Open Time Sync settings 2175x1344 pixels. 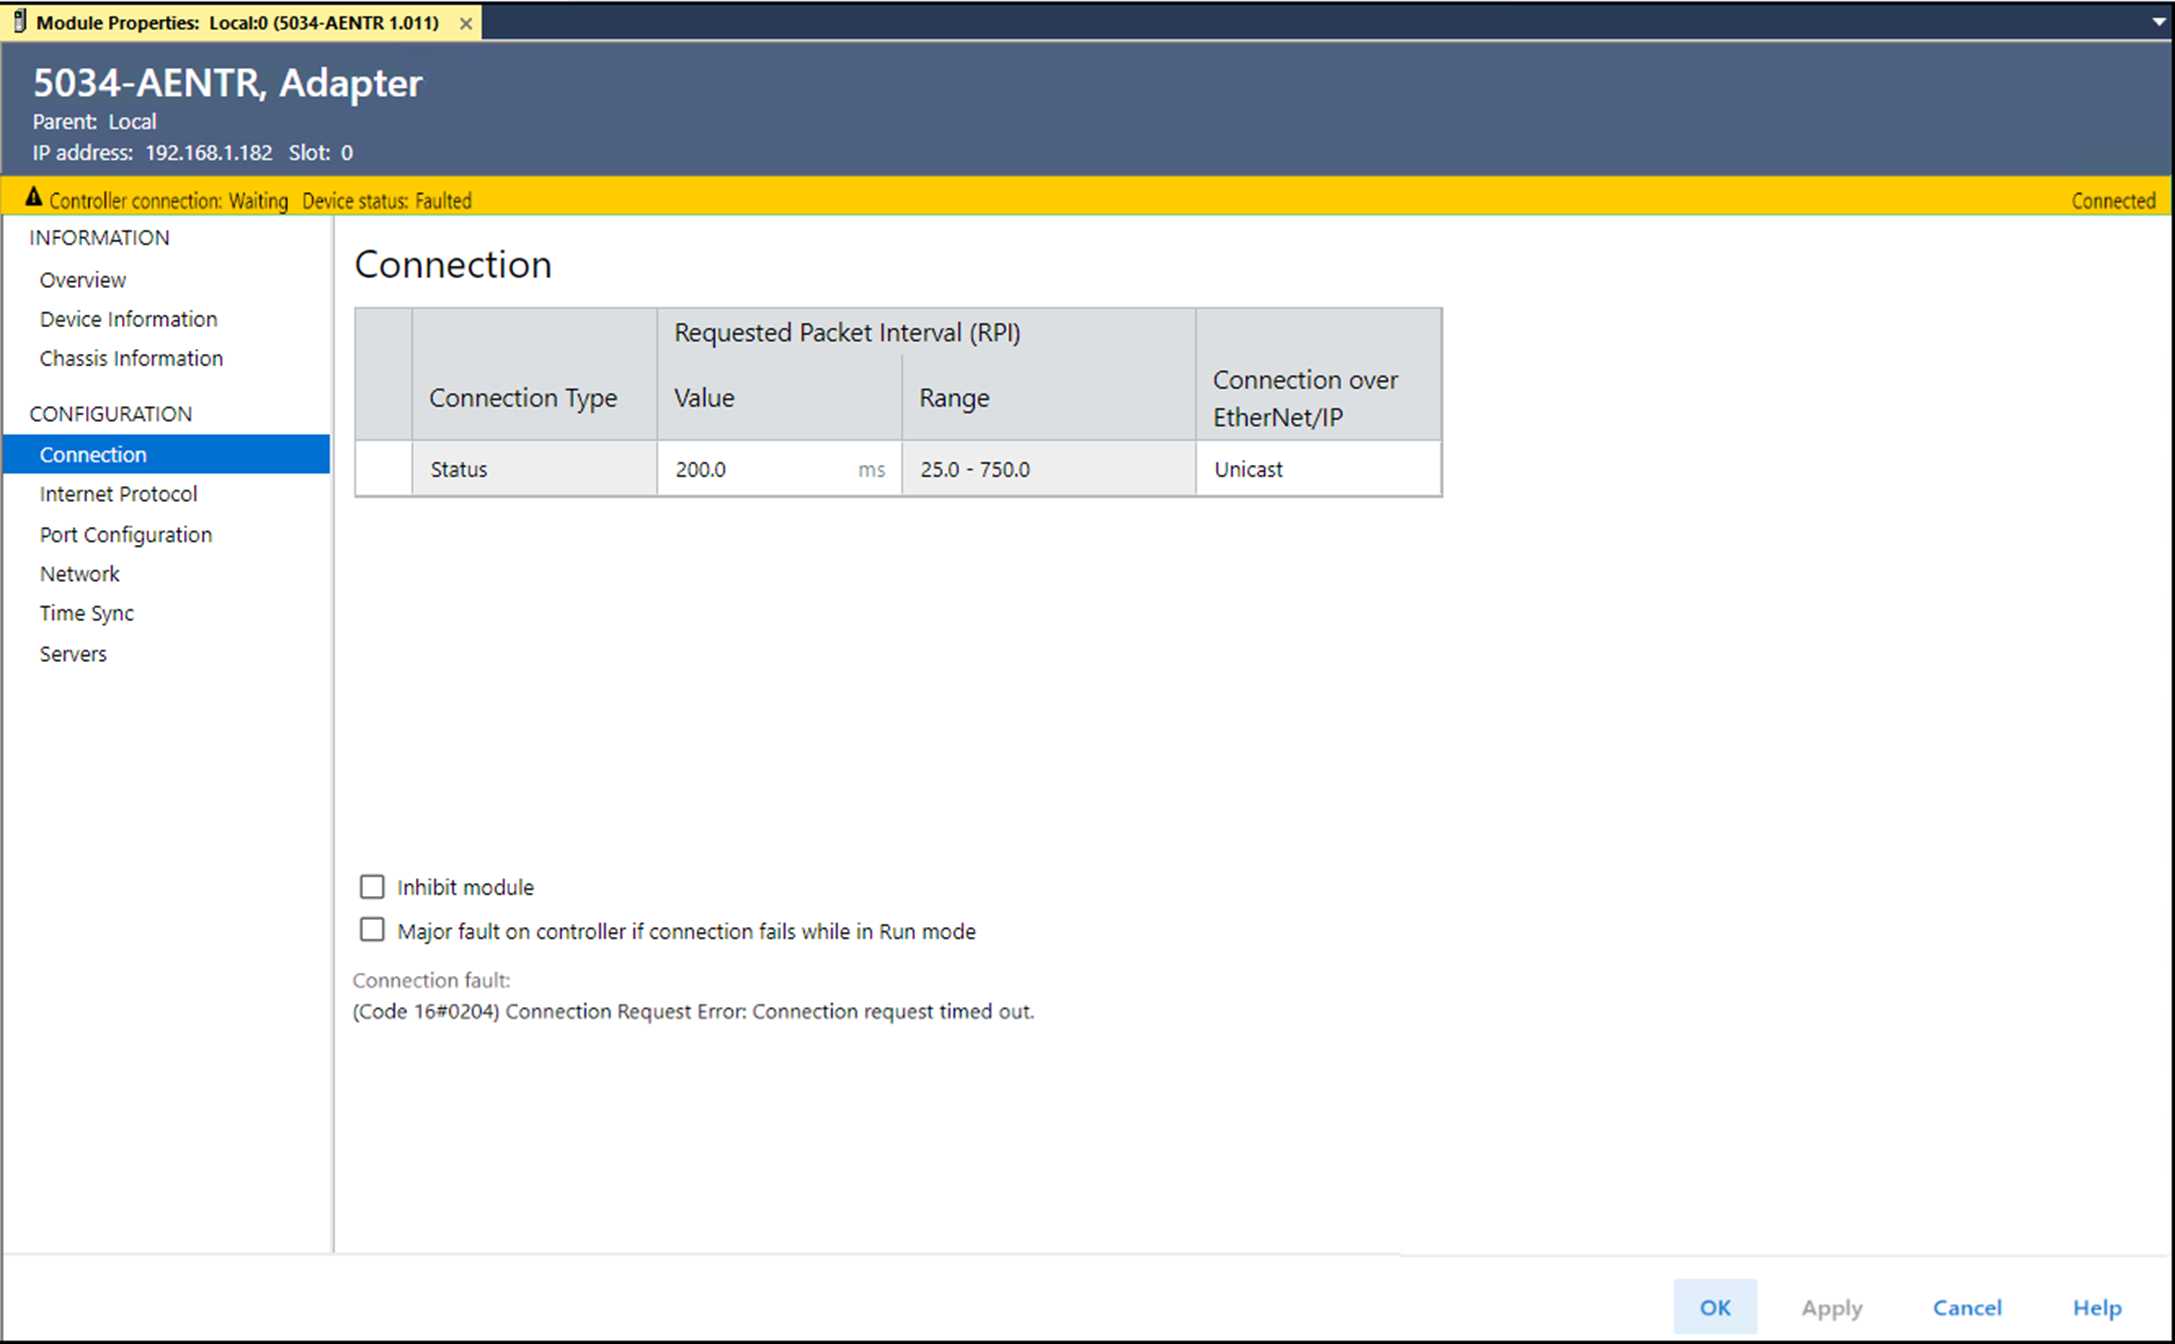point(86,613)
